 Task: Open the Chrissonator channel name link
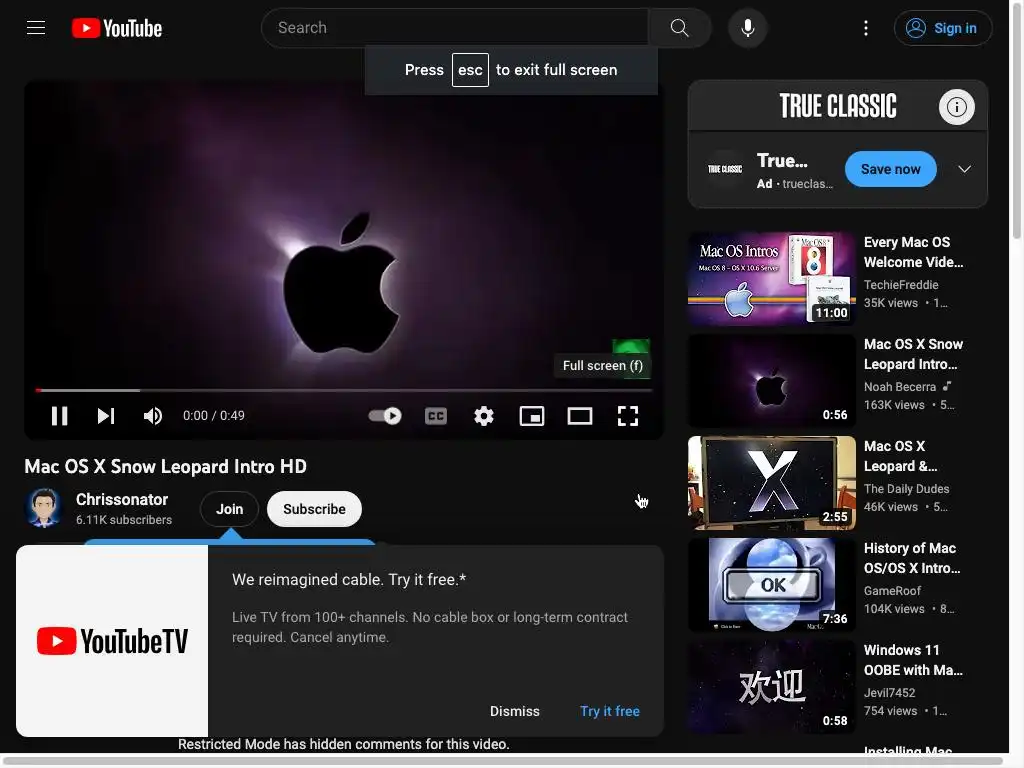[x=121, y=500]
